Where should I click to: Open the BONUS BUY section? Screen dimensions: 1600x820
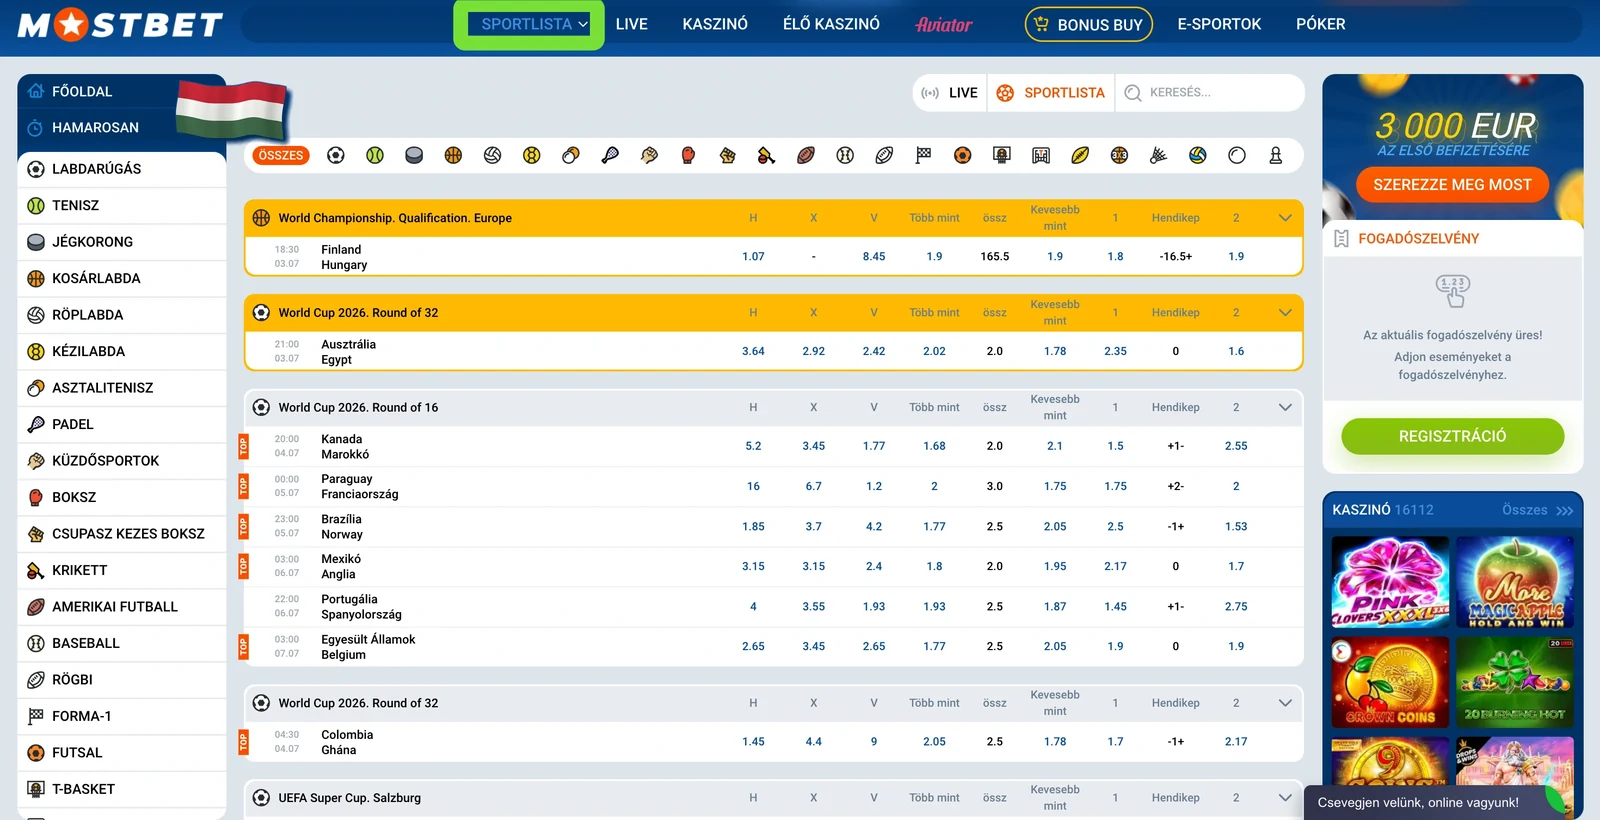click(1089, 24)
